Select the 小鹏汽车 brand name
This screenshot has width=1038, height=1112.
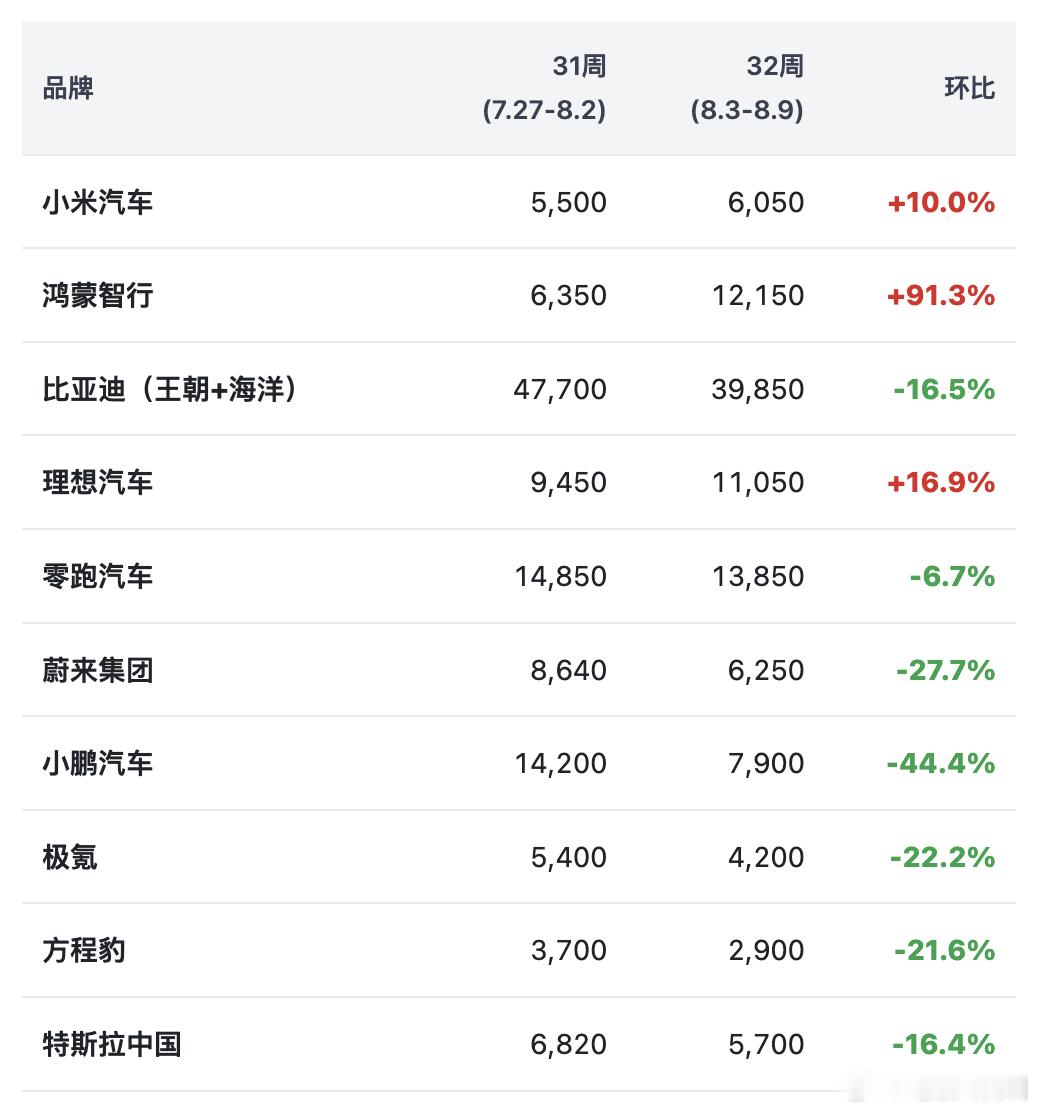[x=98, y=763]
